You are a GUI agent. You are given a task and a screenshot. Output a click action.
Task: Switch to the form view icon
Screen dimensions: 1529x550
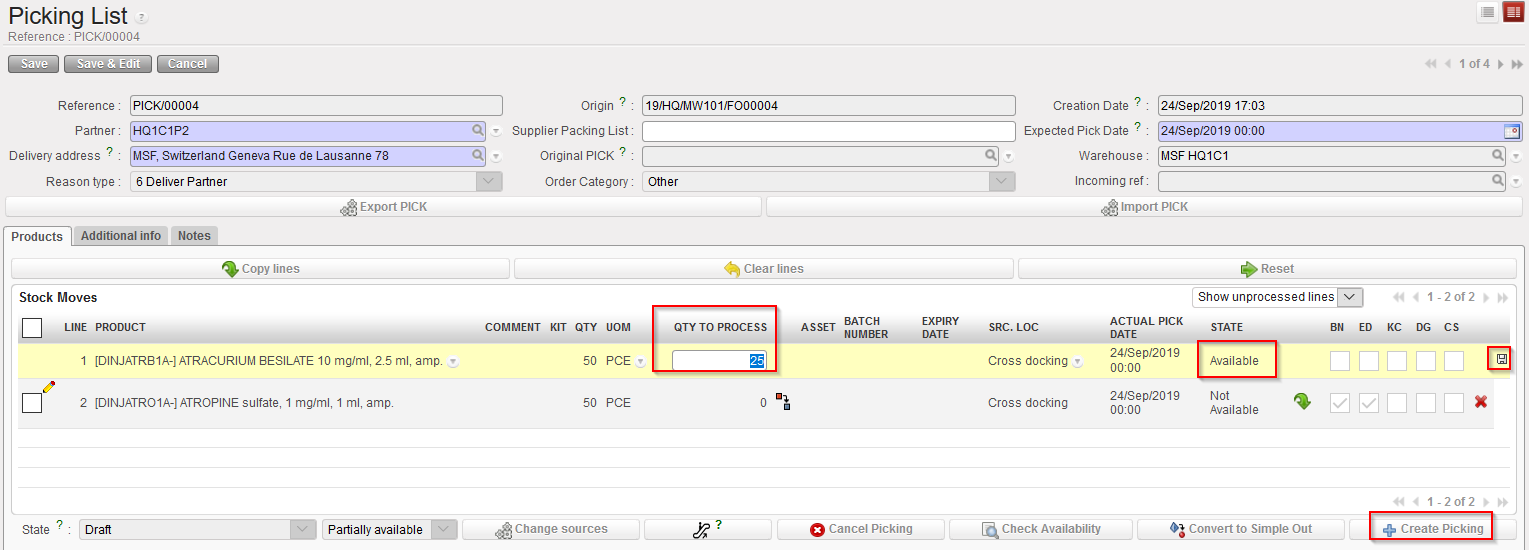[1513, 12]
